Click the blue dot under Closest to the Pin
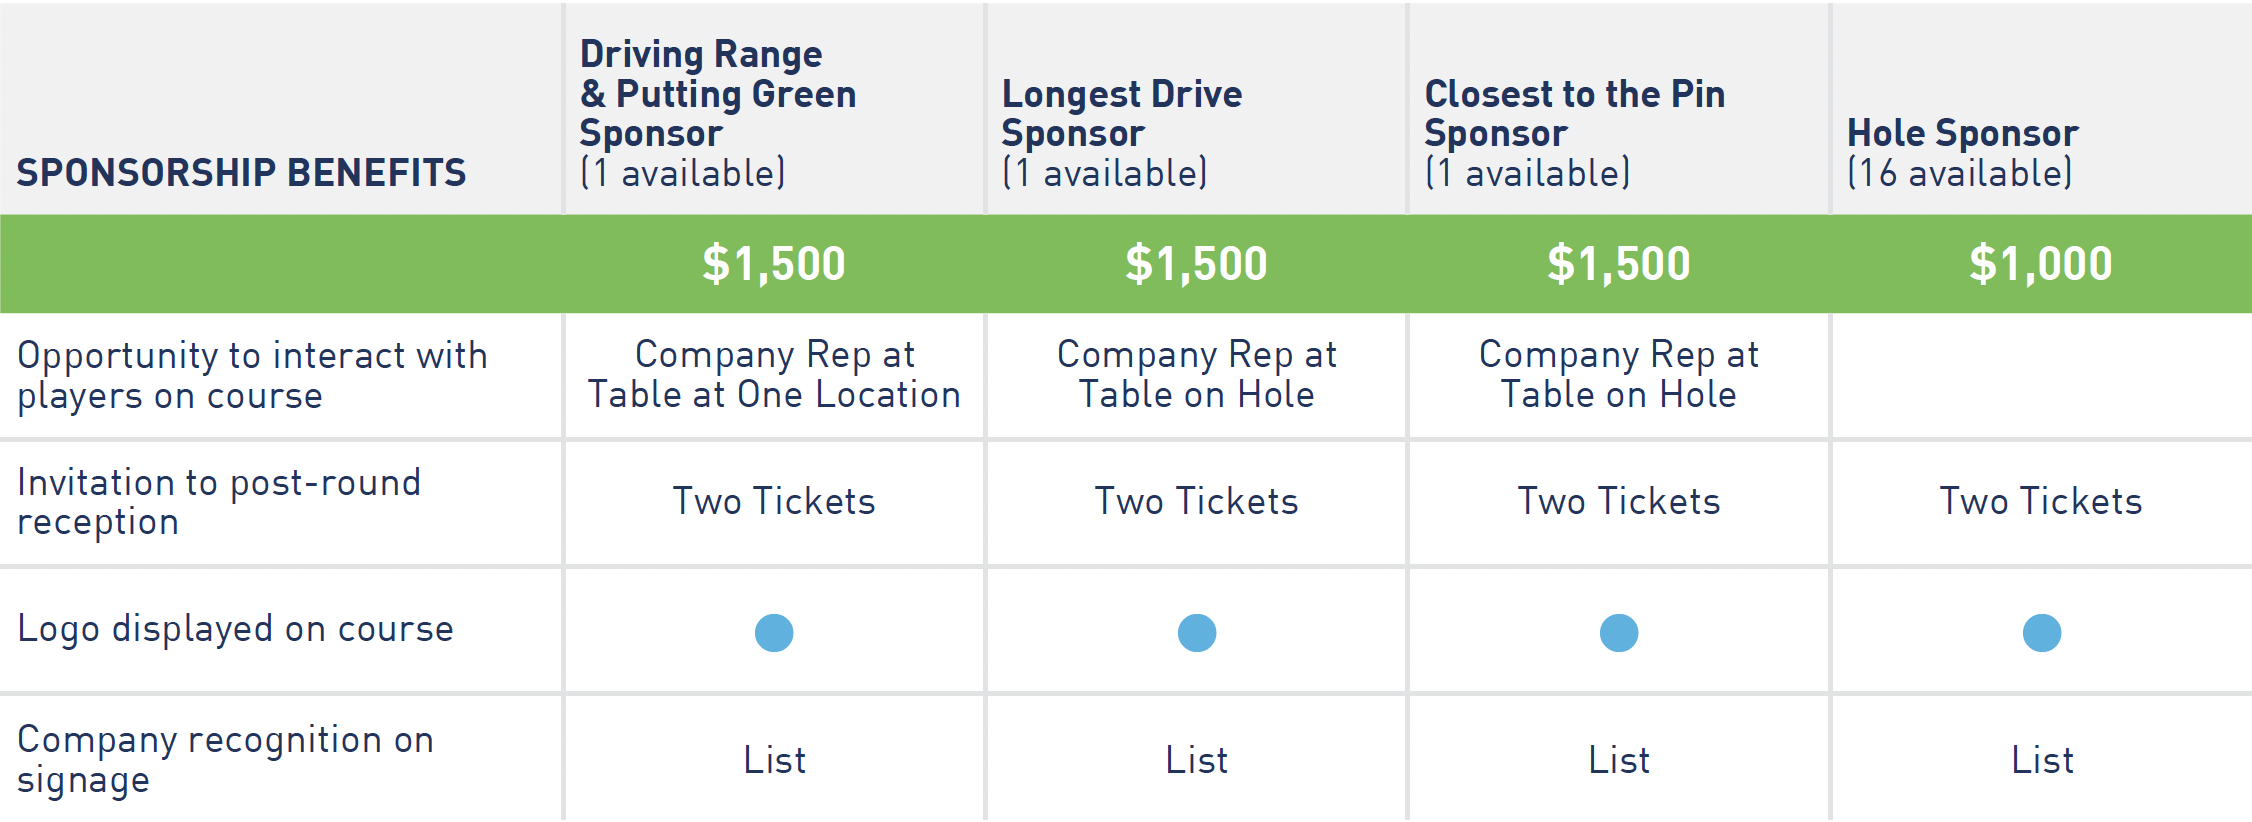2252x822 pixels. pos(1619,633)
